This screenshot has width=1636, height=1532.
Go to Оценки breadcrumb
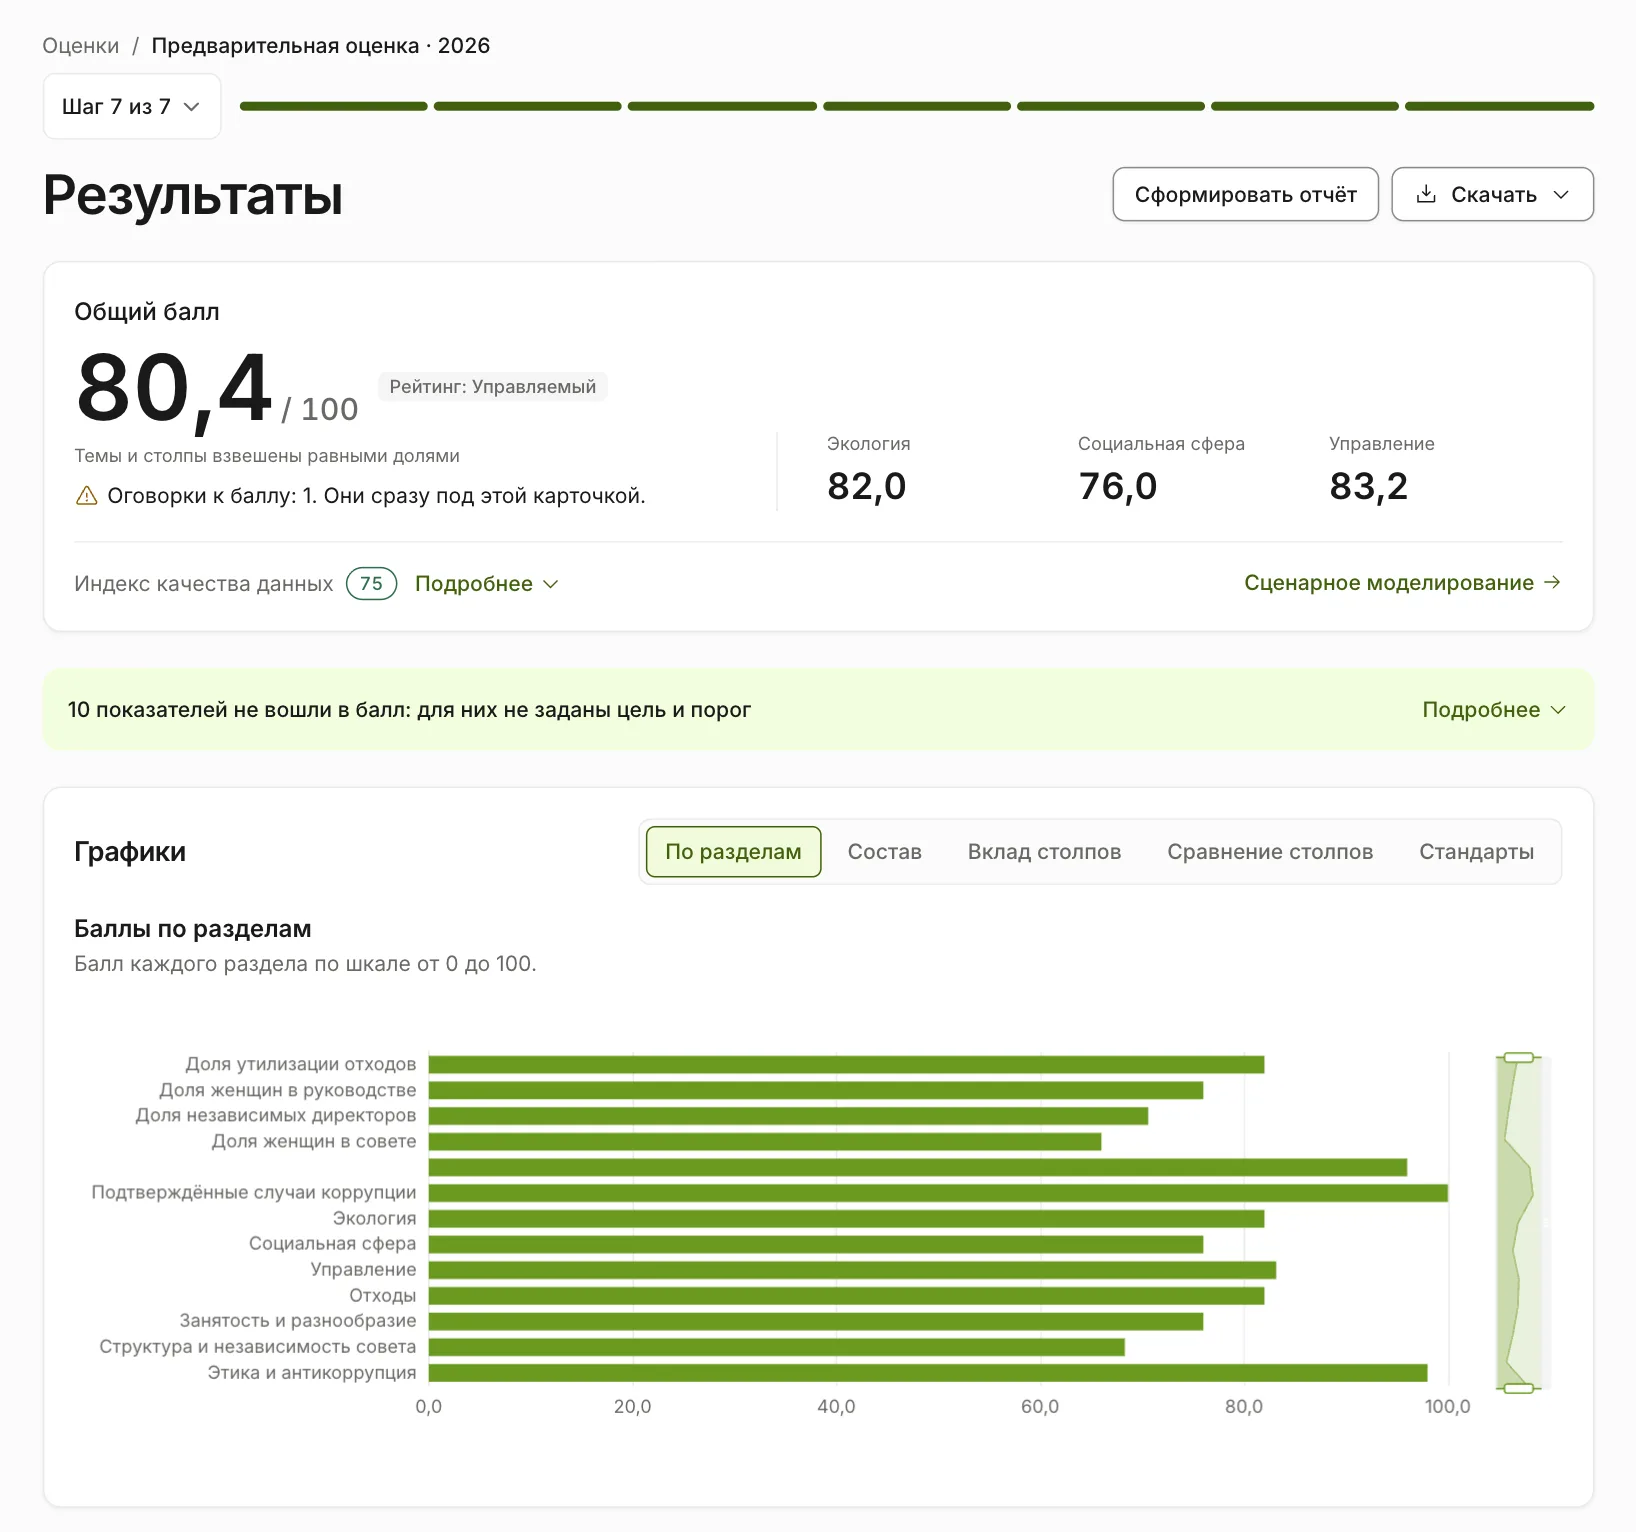pyautogui.click(x=80, y=46)
